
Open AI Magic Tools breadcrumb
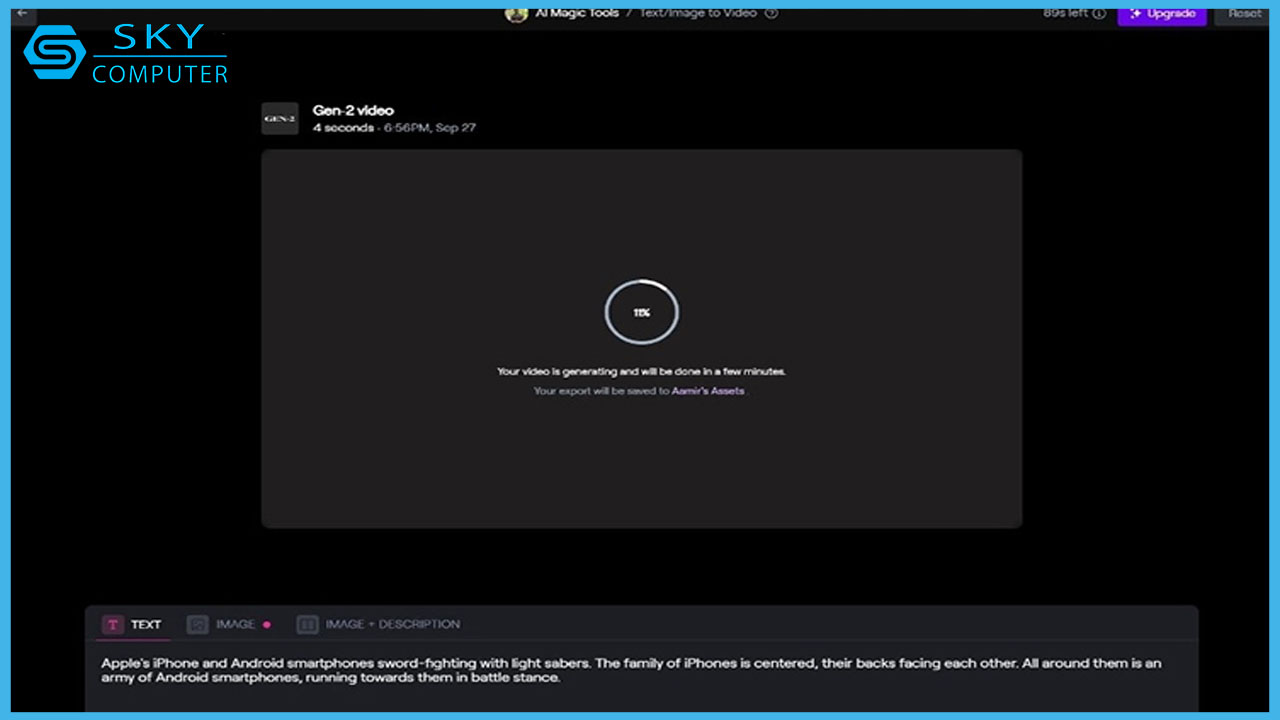click(x=575, y=13)
